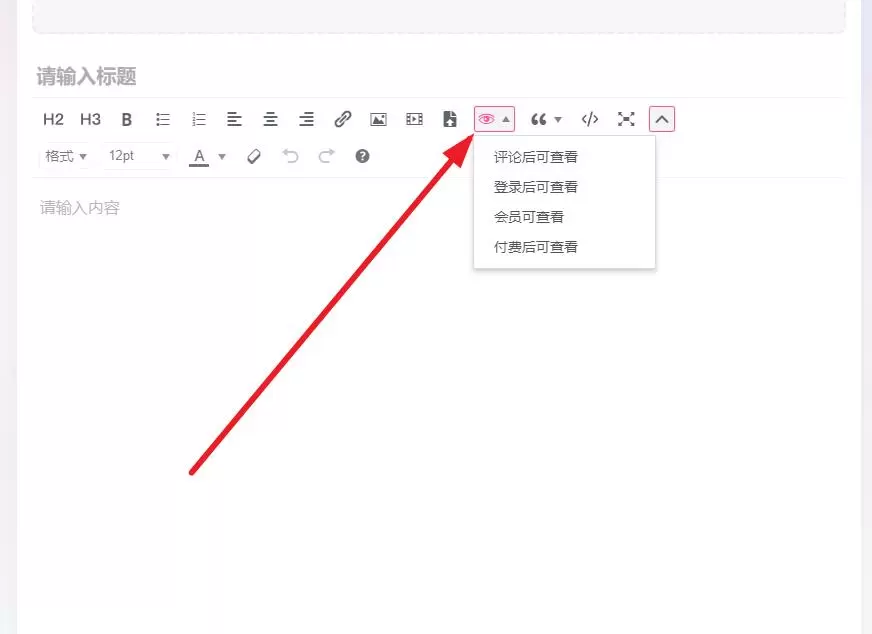The height and width of the screenshot is (634, 872).
Task: Collapse the second toolbar row
Action: point(662,119)
